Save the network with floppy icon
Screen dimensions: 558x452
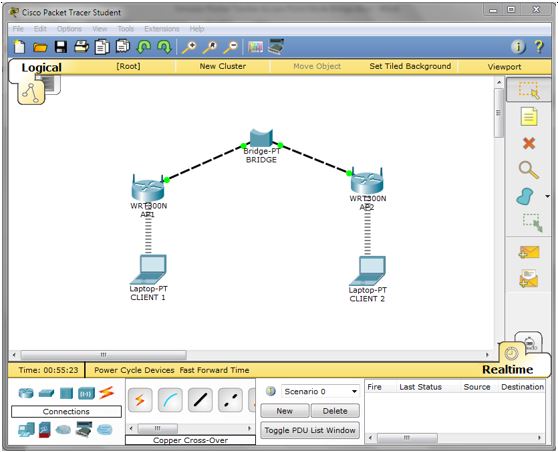60,47
